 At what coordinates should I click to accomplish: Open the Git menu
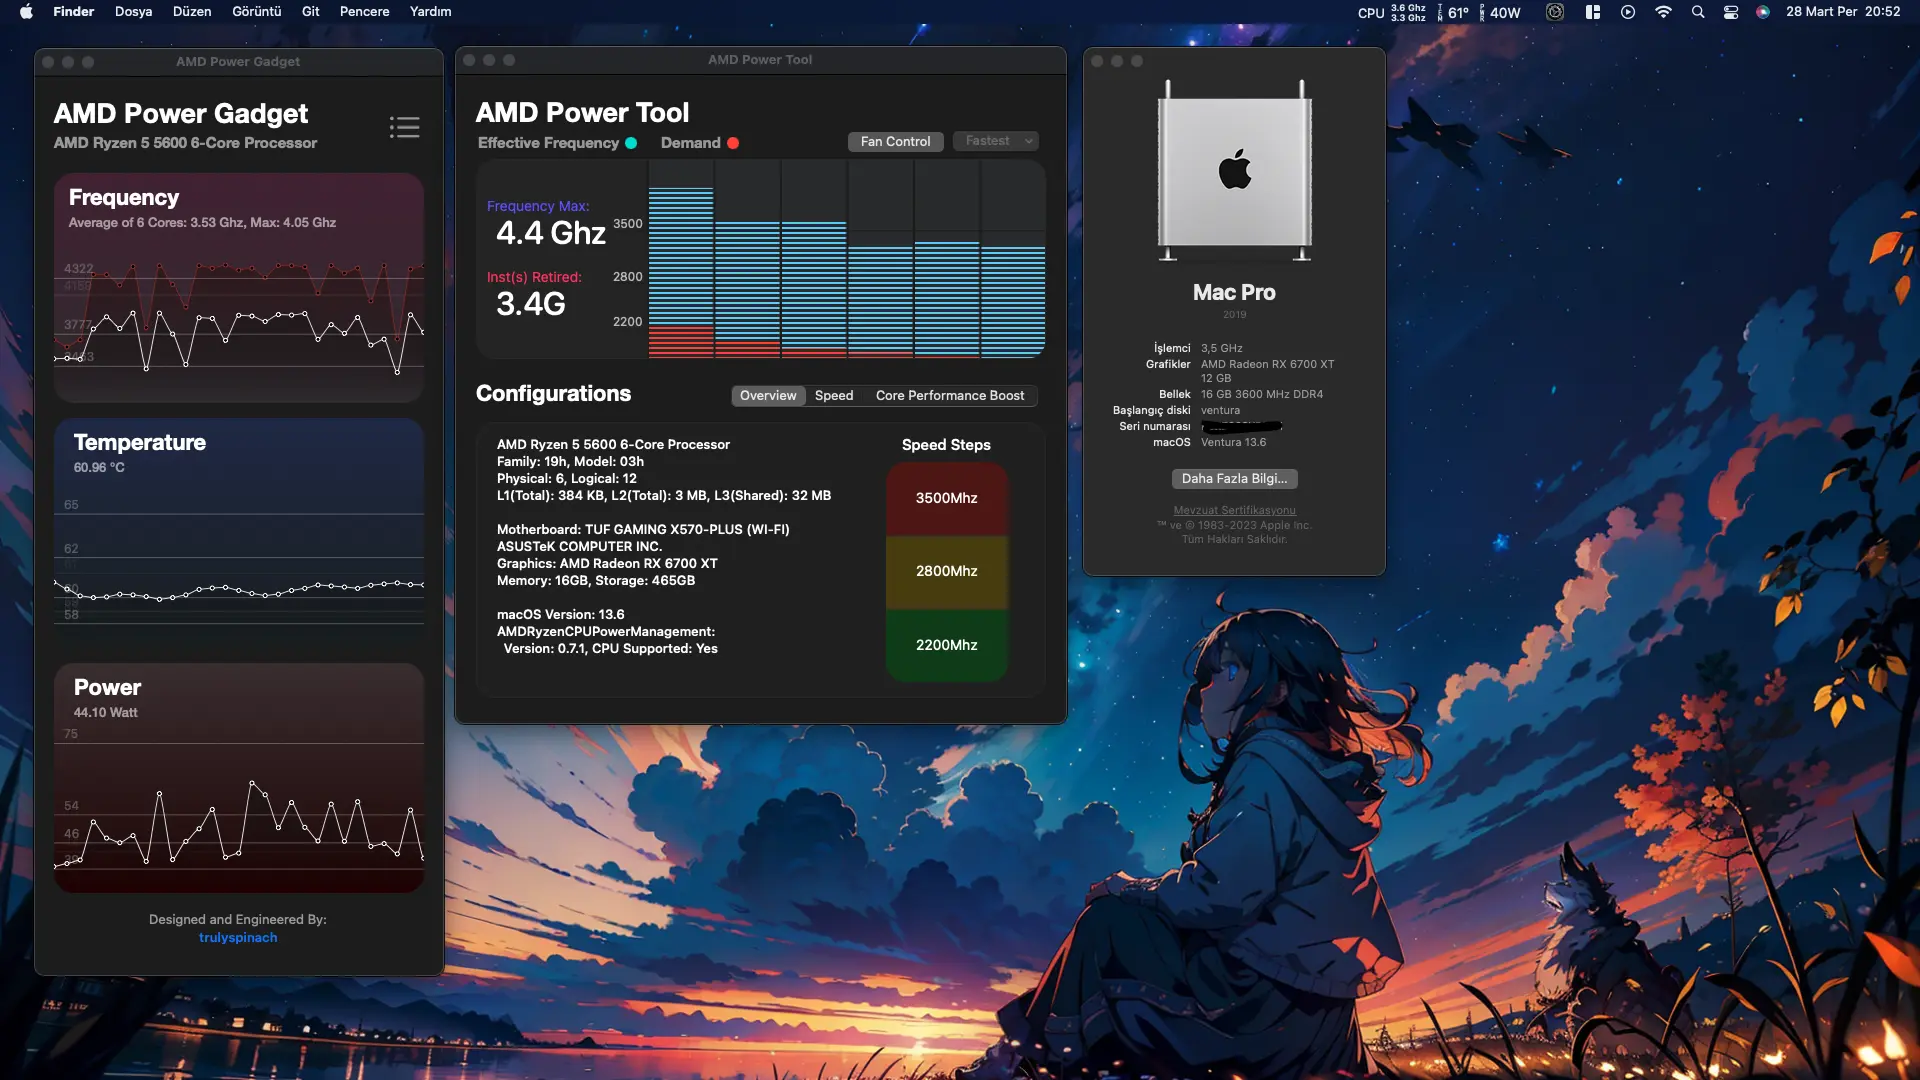coord(311,12)
